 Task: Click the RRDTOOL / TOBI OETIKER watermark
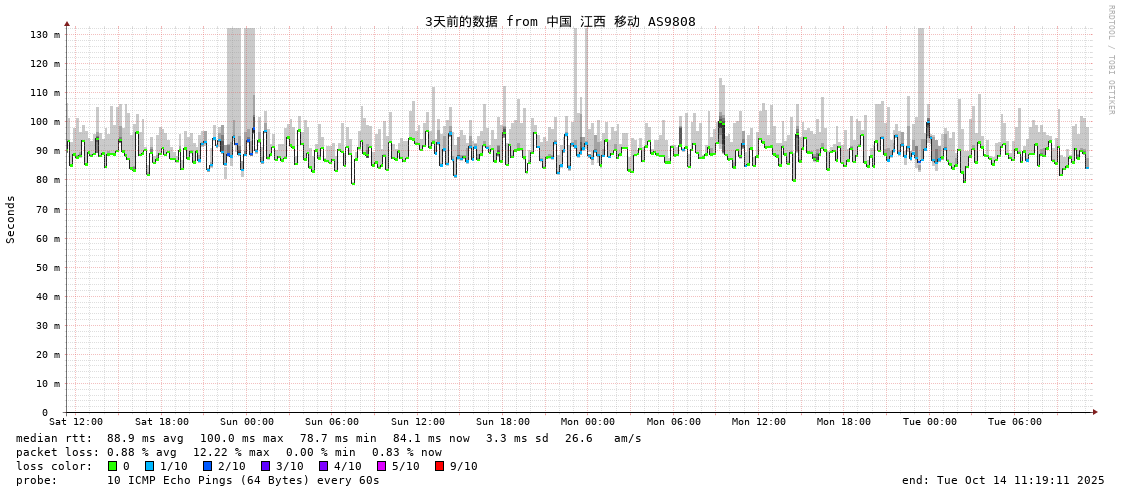(1110, 60)
